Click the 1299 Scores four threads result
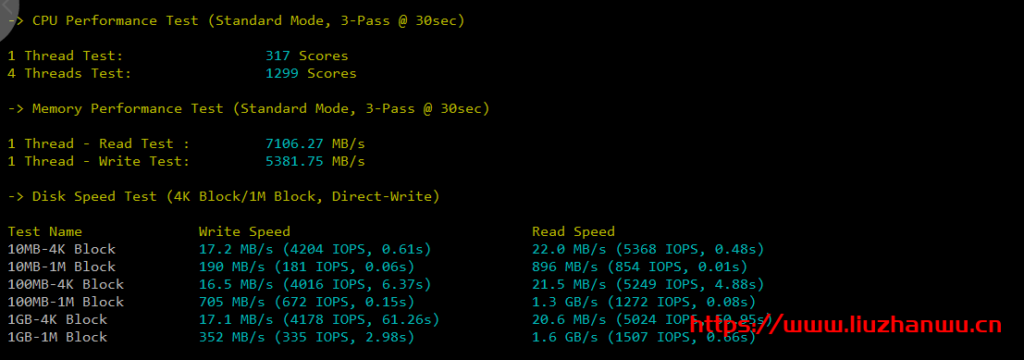Viewport: 1024px width, 360px height. (311, 73)
